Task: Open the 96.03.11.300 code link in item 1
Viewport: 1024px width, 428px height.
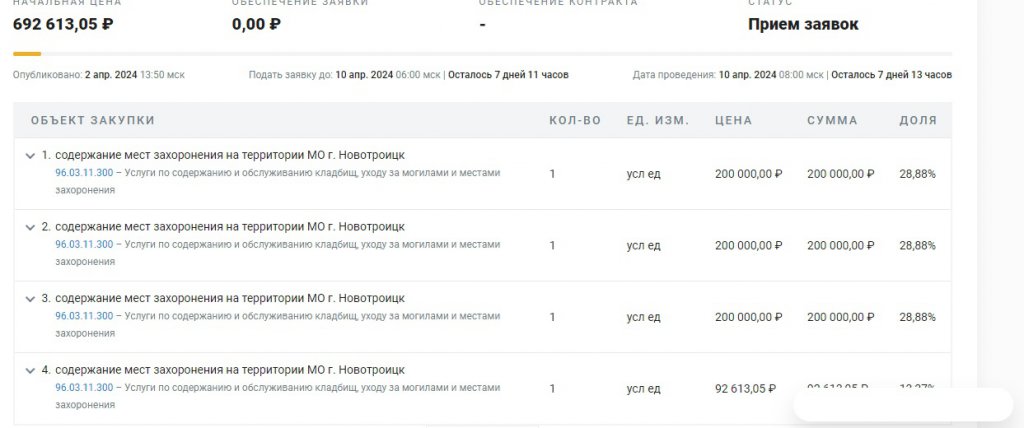Action: pyautogui.click(x=84, y=173)
